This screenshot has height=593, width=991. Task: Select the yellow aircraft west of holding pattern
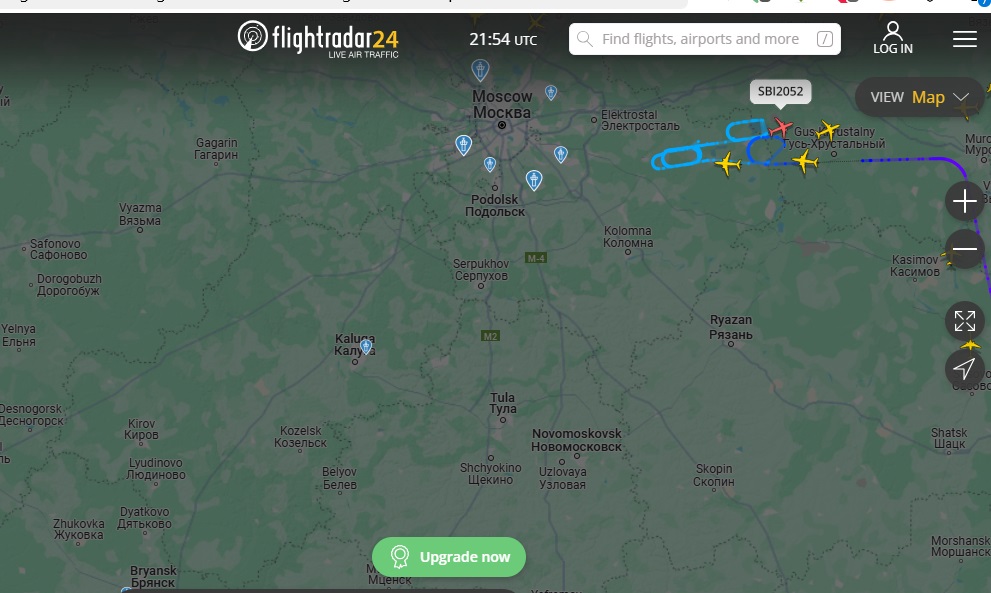[727, 164]
